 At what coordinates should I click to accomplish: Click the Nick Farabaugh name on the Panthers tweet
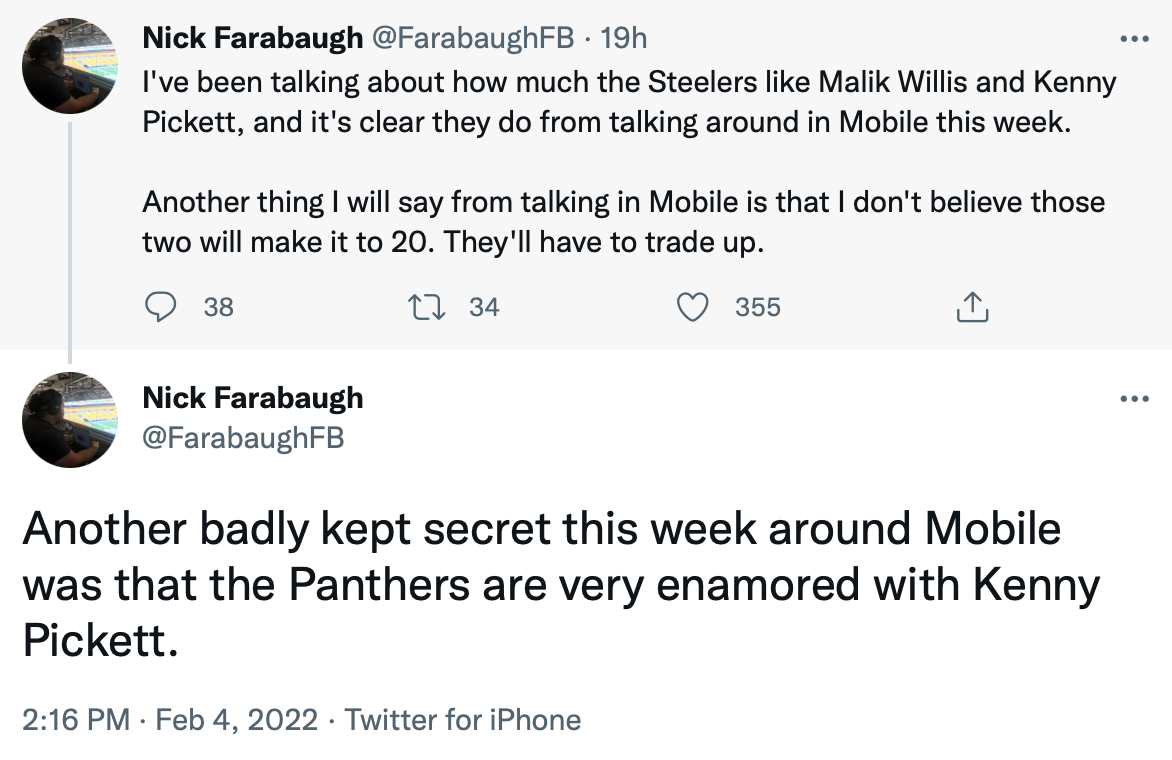[x=253, y=398]
